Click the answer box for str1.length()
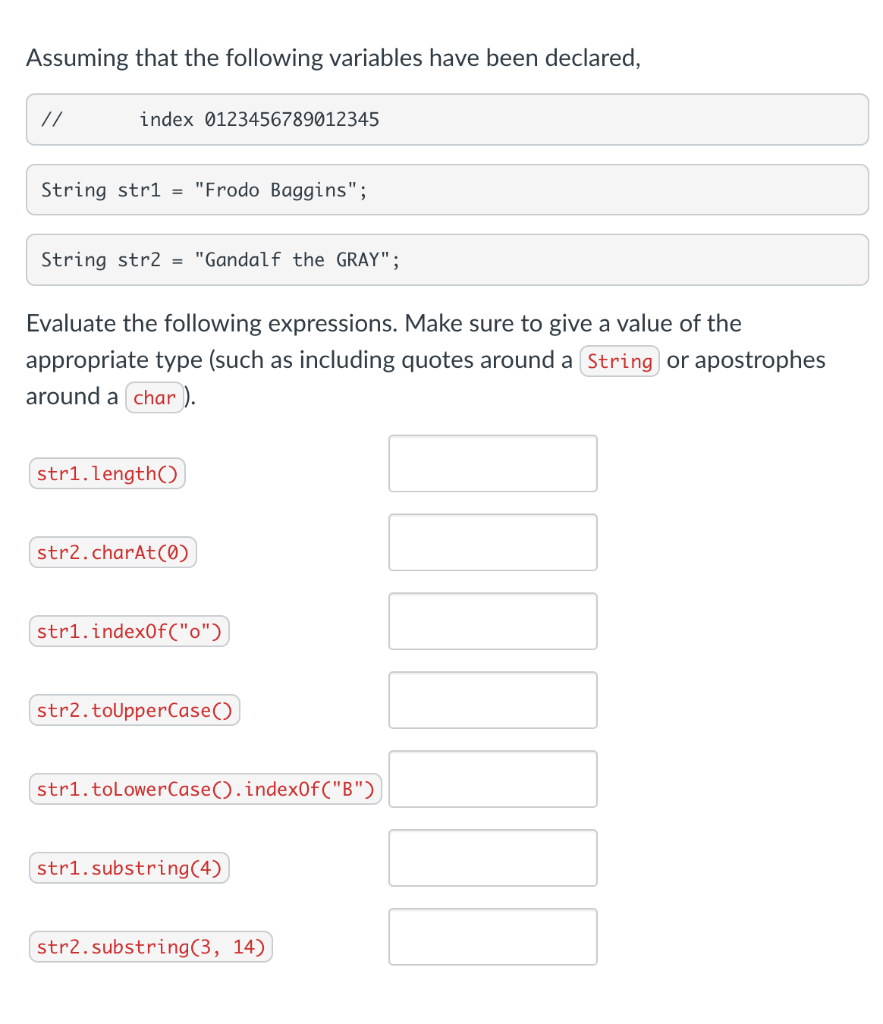 [x=492, y=464]
